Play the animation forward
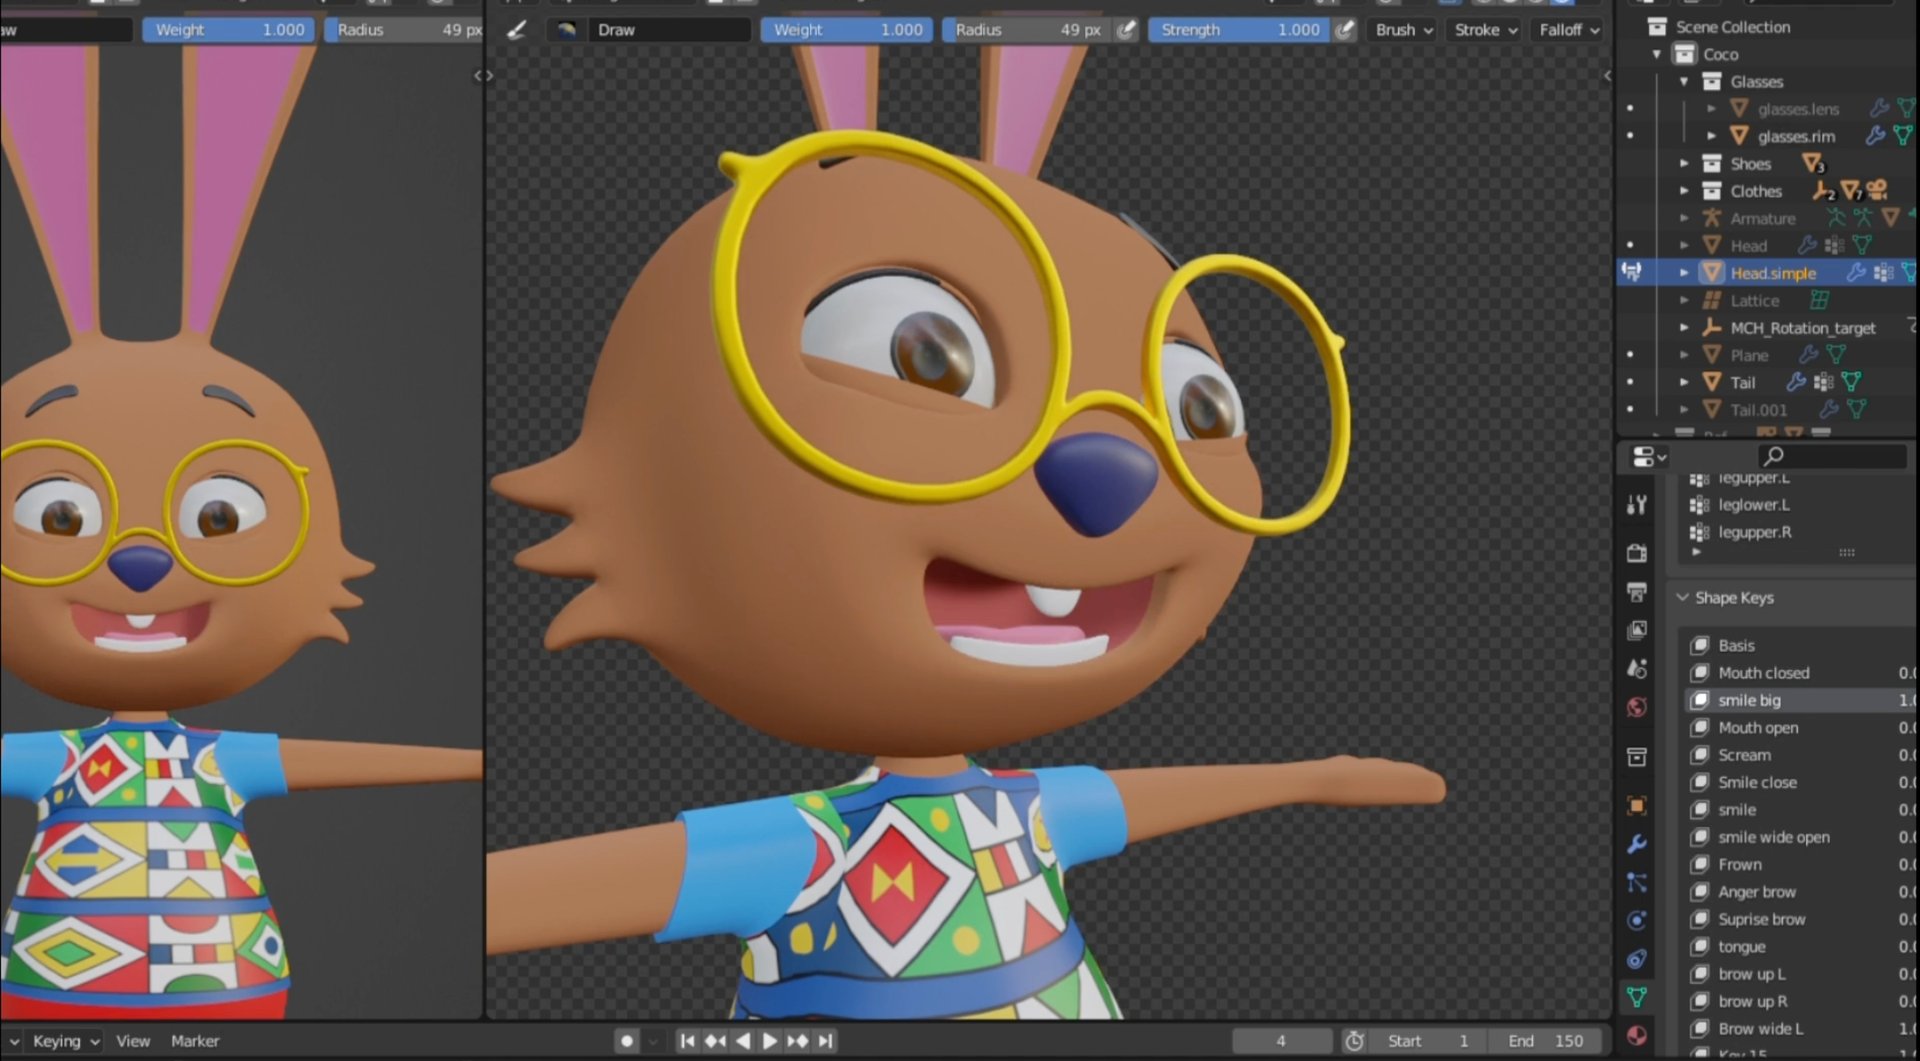The height and width of the screenshot is (1061, 1920). point(769,1041)
